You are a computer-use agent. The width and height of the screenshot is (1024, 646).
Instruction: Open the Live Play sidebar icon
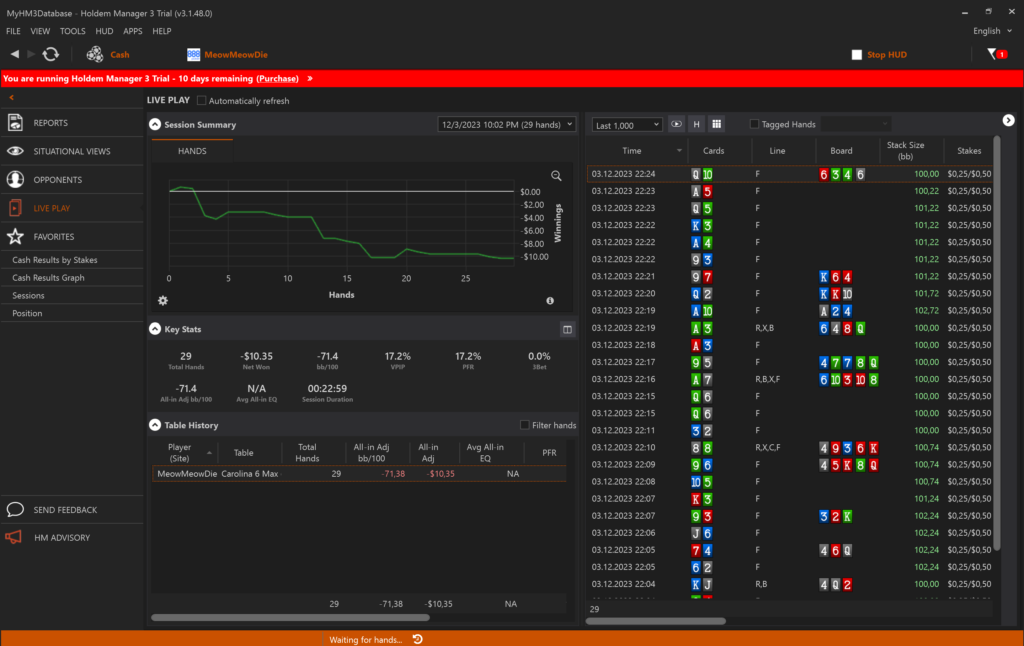tap(15, 208)
